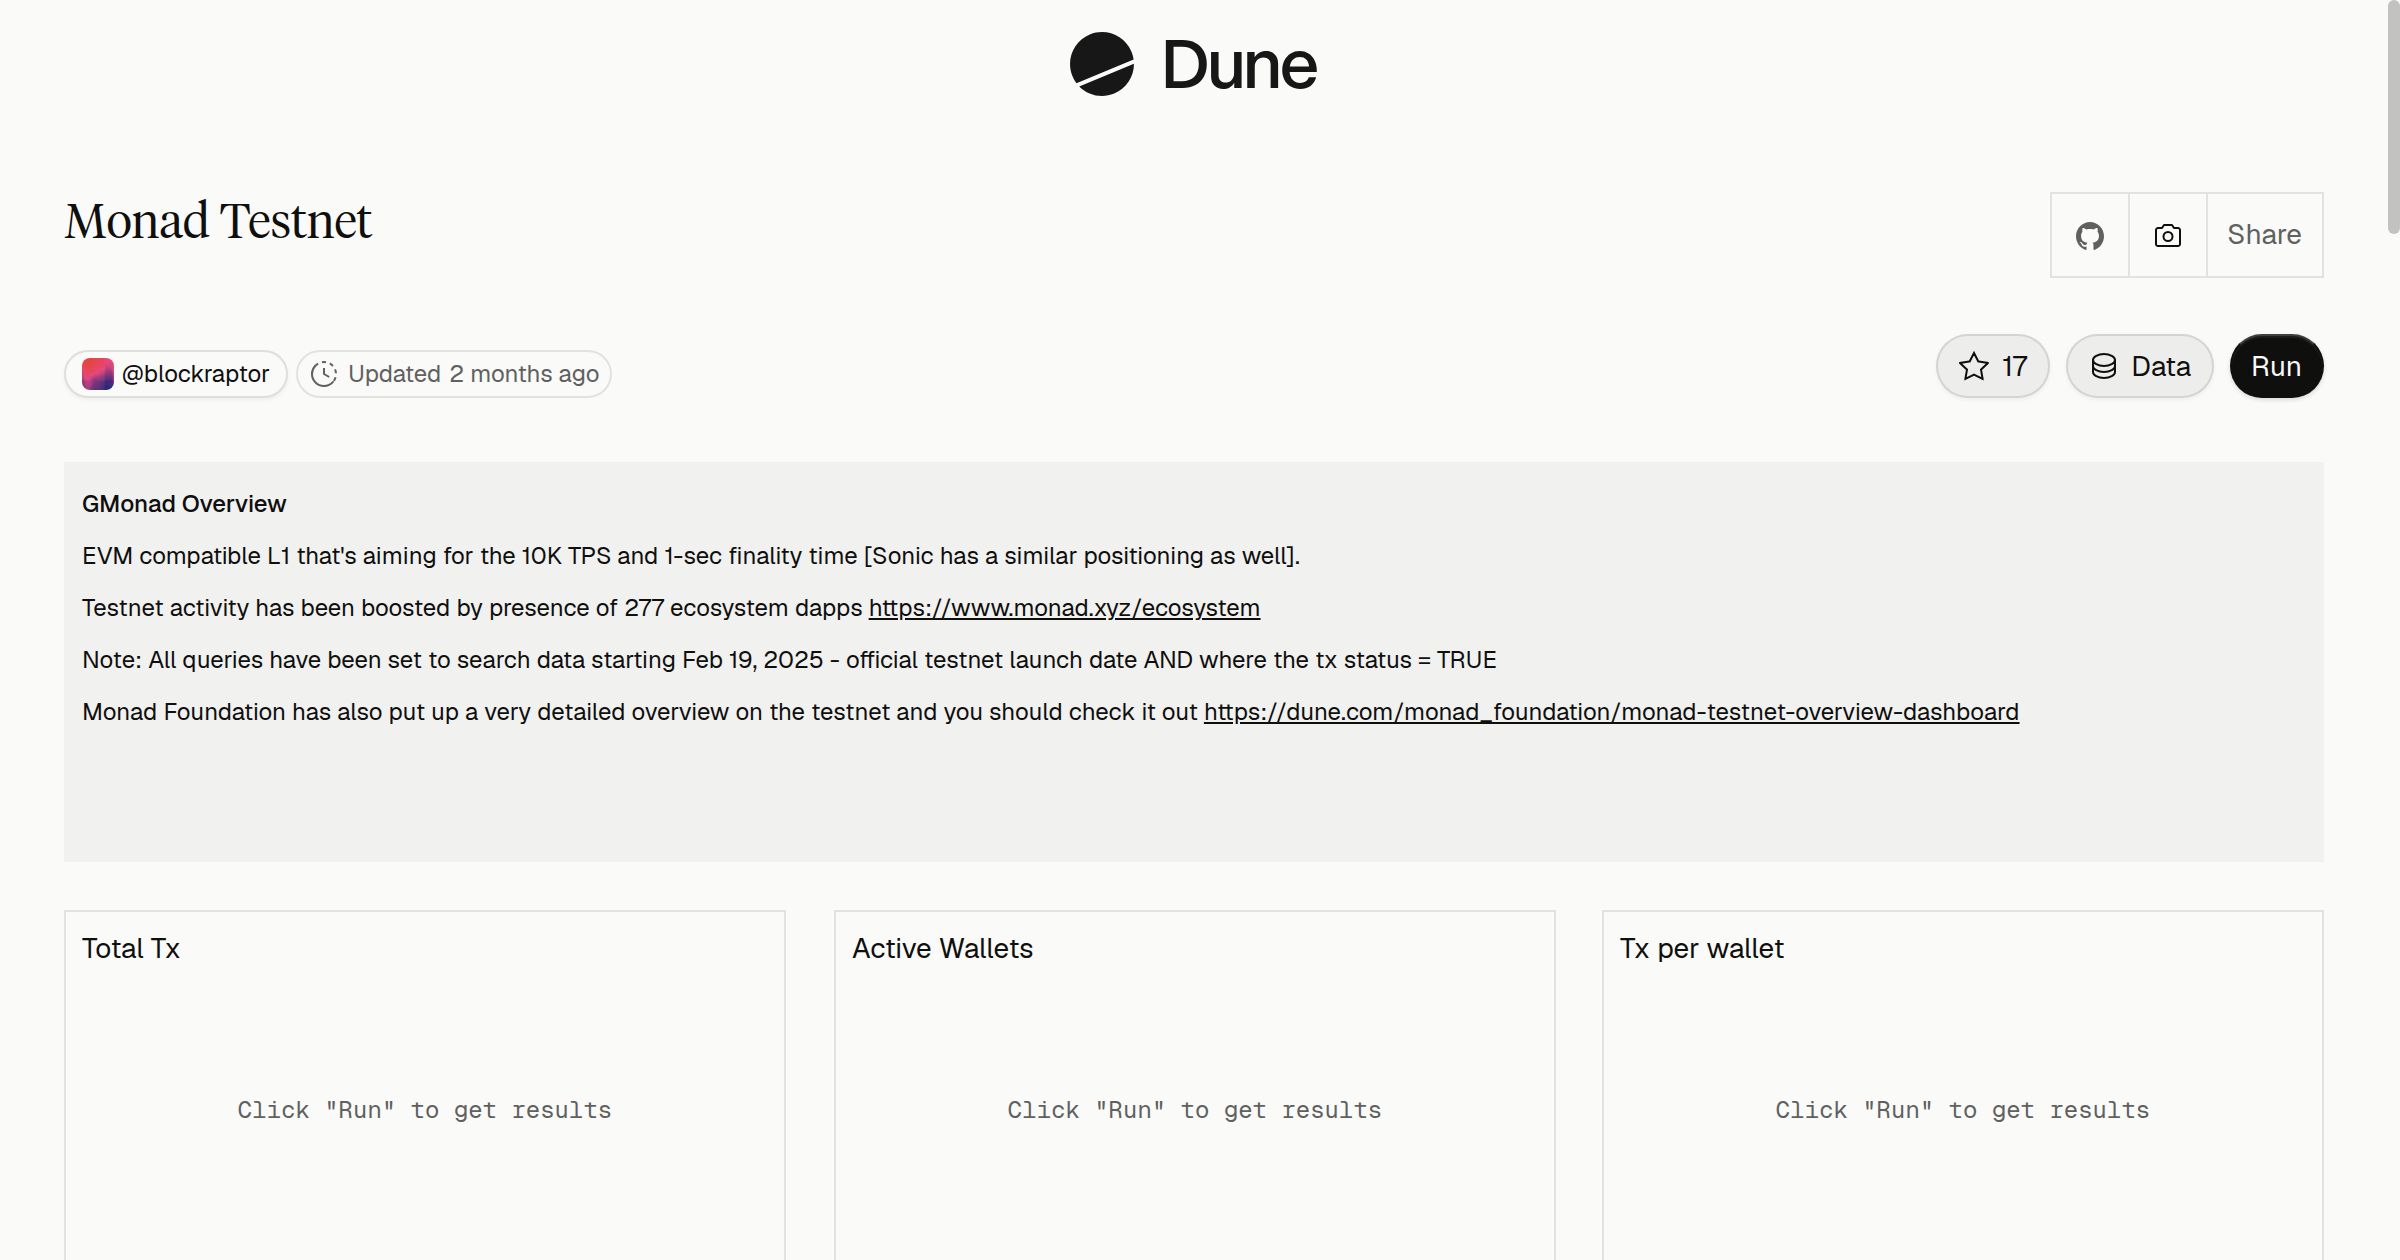Viewport: 2400px width, 1260px height.
Task: Click the star icon beside 17
Action: point(1974,366)
